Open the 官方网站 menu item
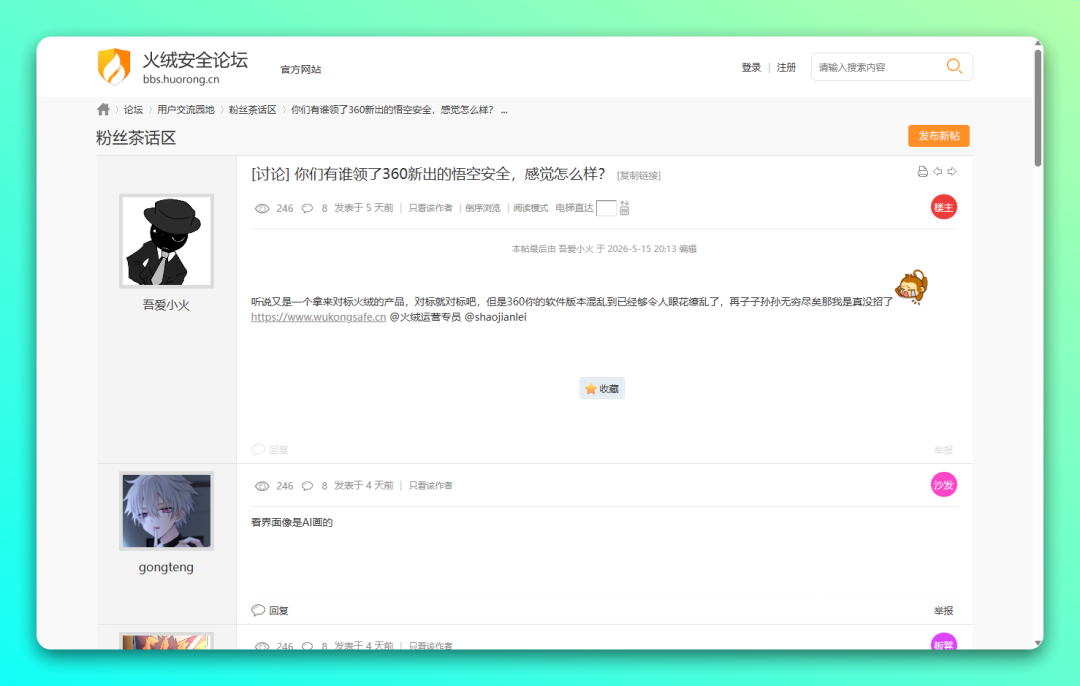1080x686 pixels. 300,70
